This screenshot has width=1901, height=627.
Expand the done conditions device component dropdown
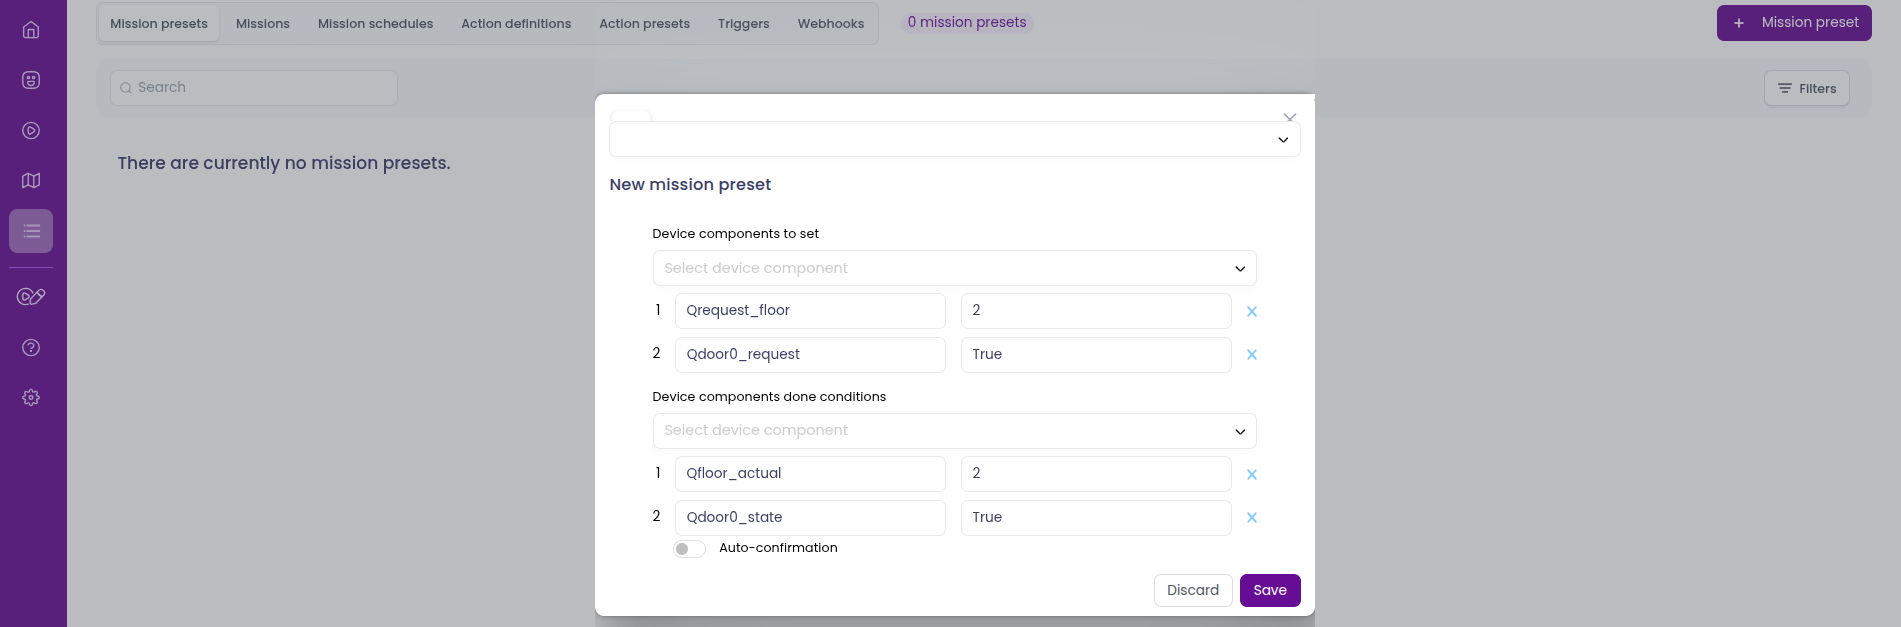tap(954, 431)
